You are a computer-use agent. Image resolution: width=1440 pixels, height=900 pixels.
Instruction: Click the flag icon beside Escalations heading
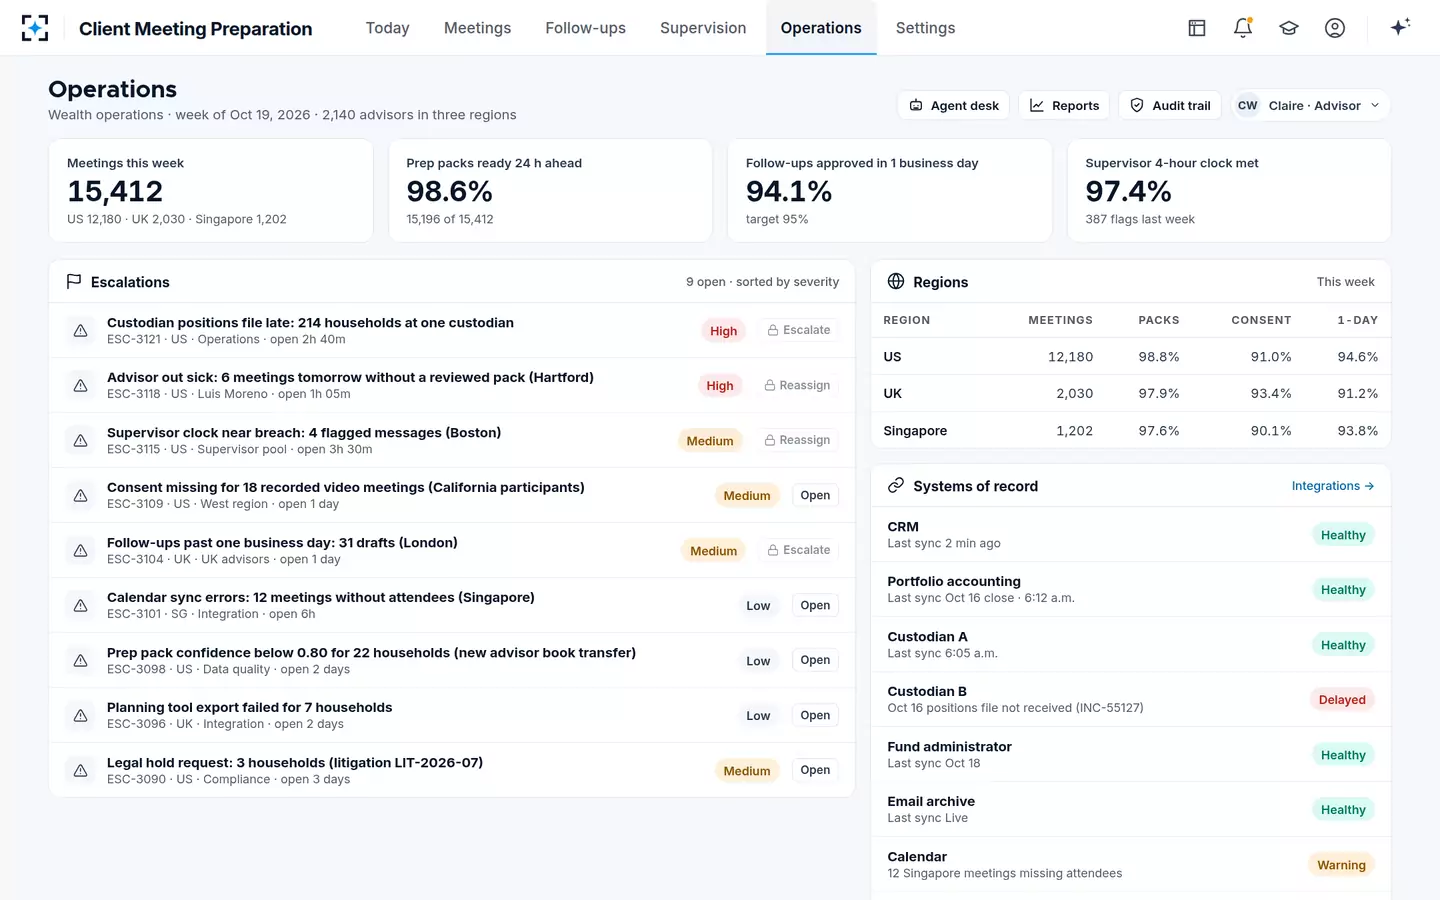(x=74, y=282)
